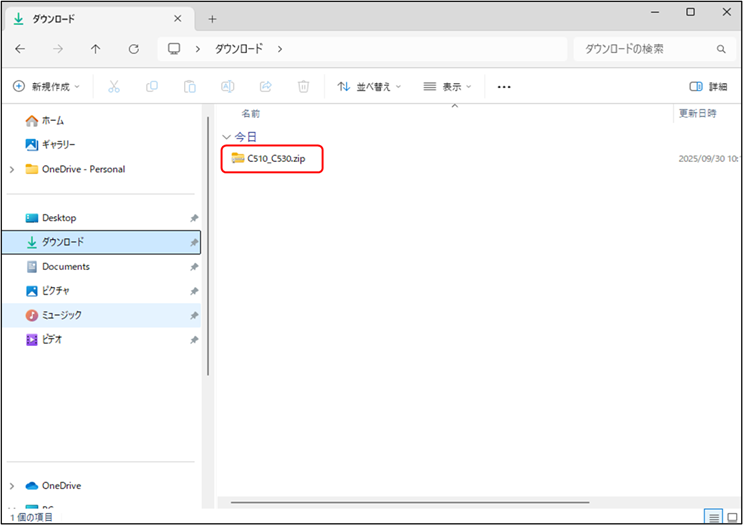Go up one folder level

point(95,49)
